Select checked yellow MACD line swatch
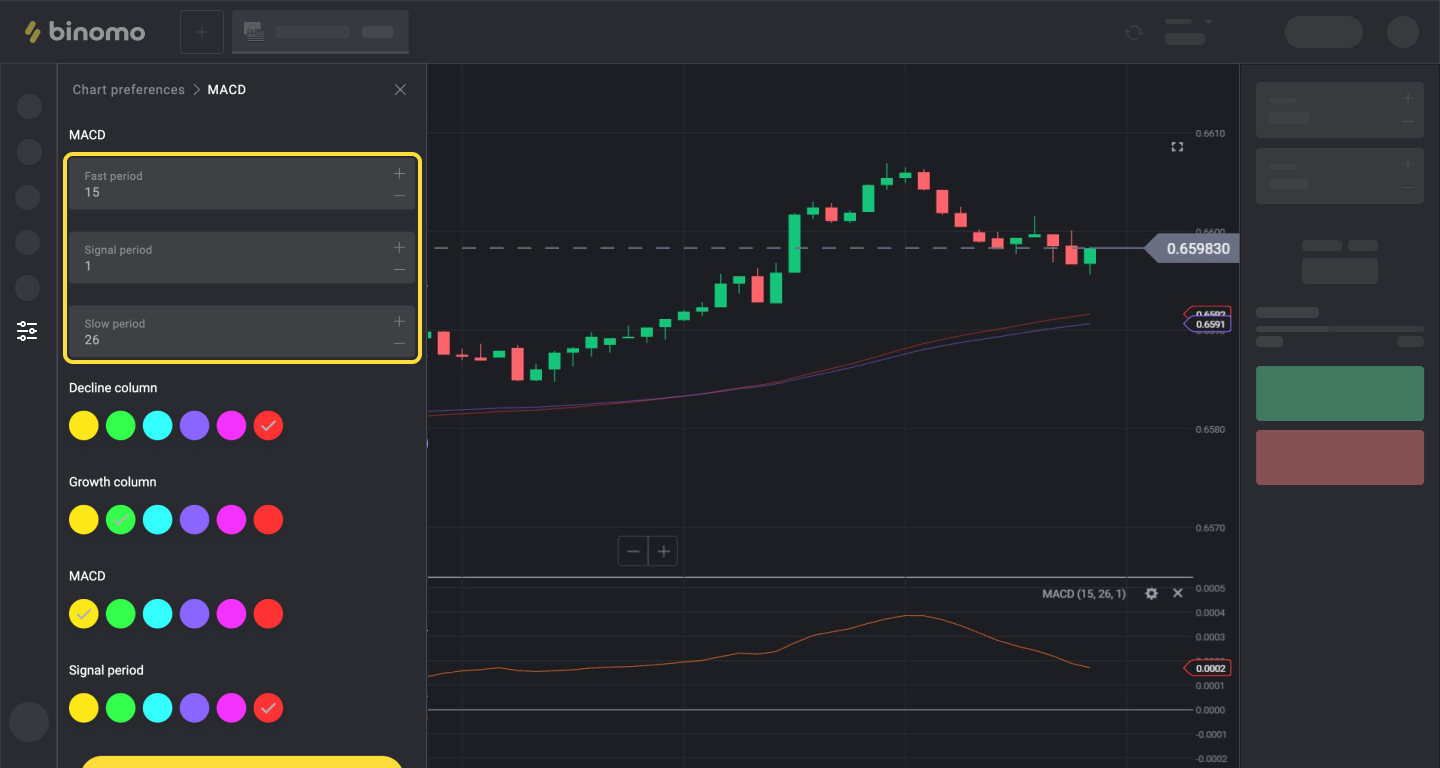This screenshot has width=1440, height=768. coord(84,614)
